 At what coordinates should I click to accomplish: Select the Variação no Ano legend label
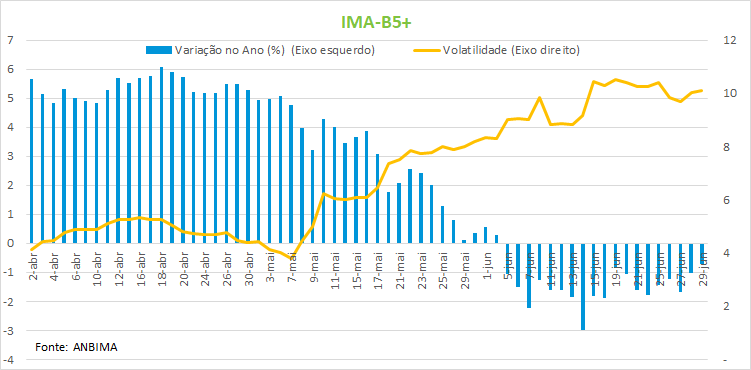tap(275, 50)
